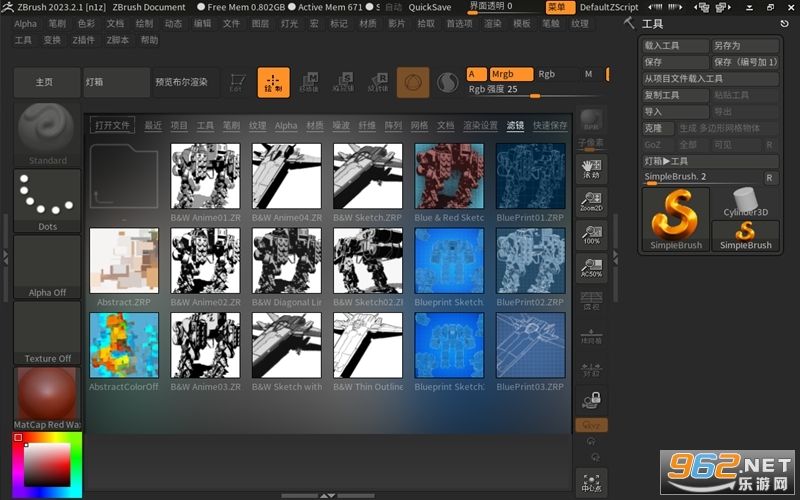Open the 帮助 (Help) menu
Screen dimensions: 800x500
(x=149, y=40)
